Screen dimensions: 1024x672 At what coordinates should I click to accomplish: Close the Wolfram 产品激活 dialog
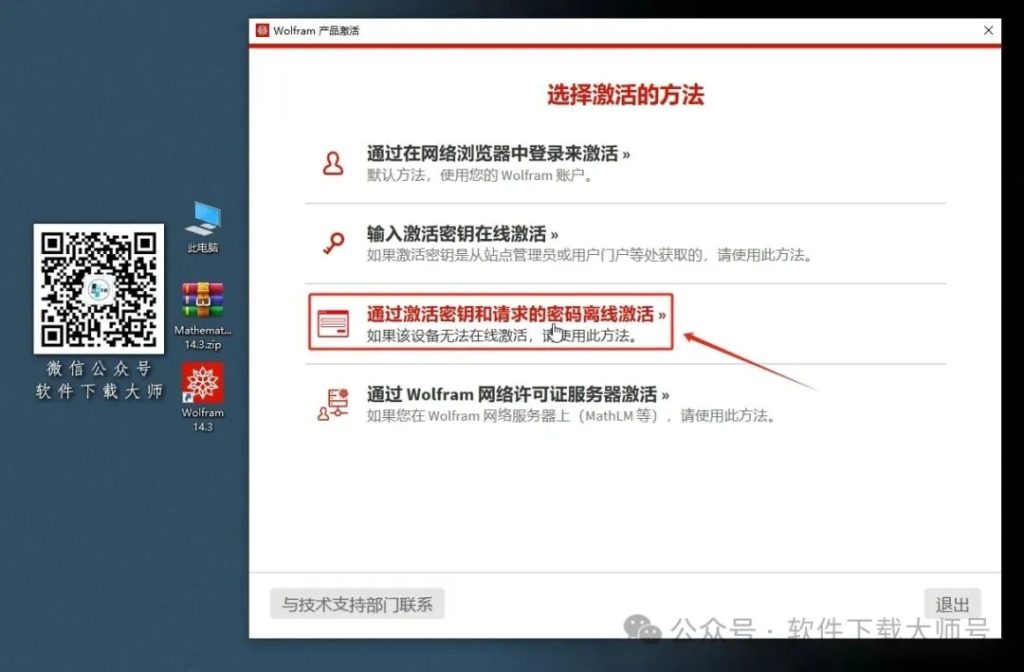point(989,31)
